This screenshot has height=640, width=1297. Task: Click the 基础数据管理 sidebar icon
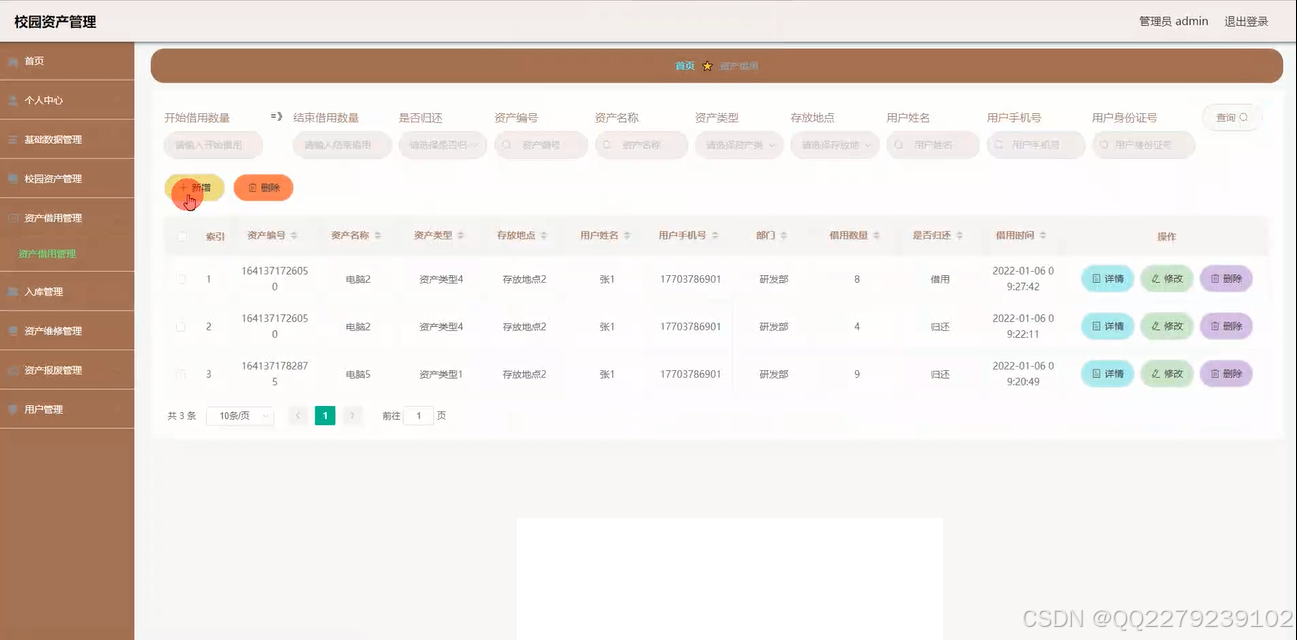(15, 139)
